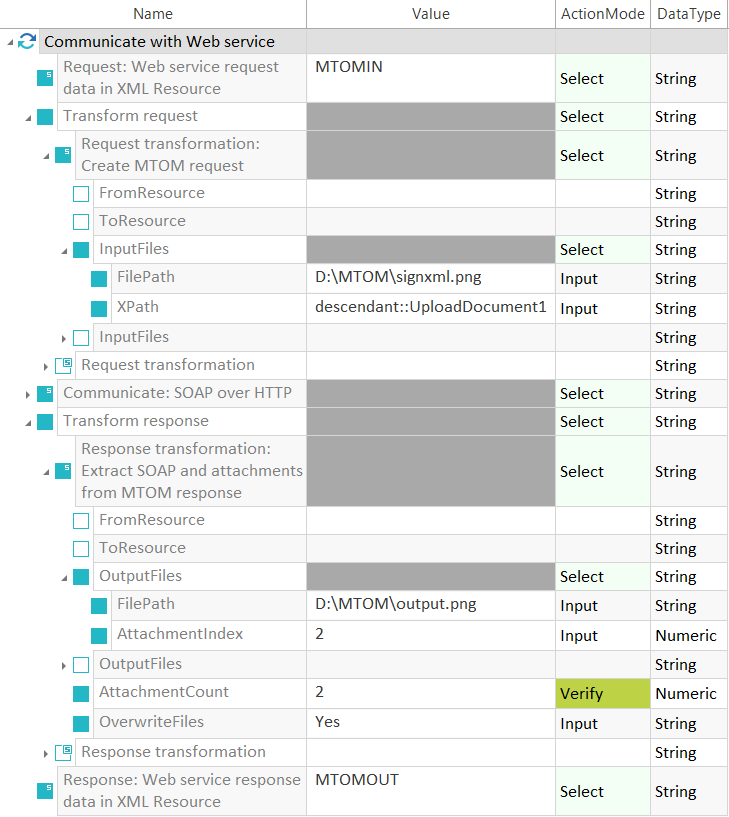Click the ActionMode column header
The height and width of the screenshot is (817, 729).
[602, 14]
